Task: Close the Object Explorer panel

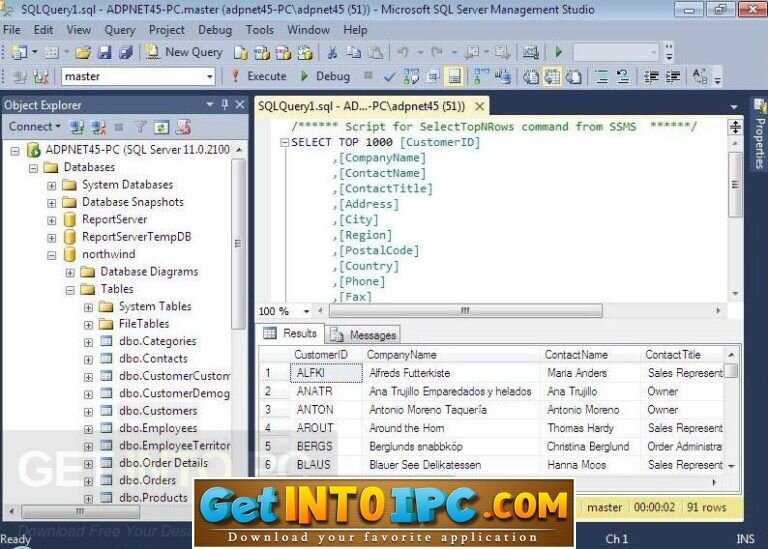Action: [x=240, y=104]
